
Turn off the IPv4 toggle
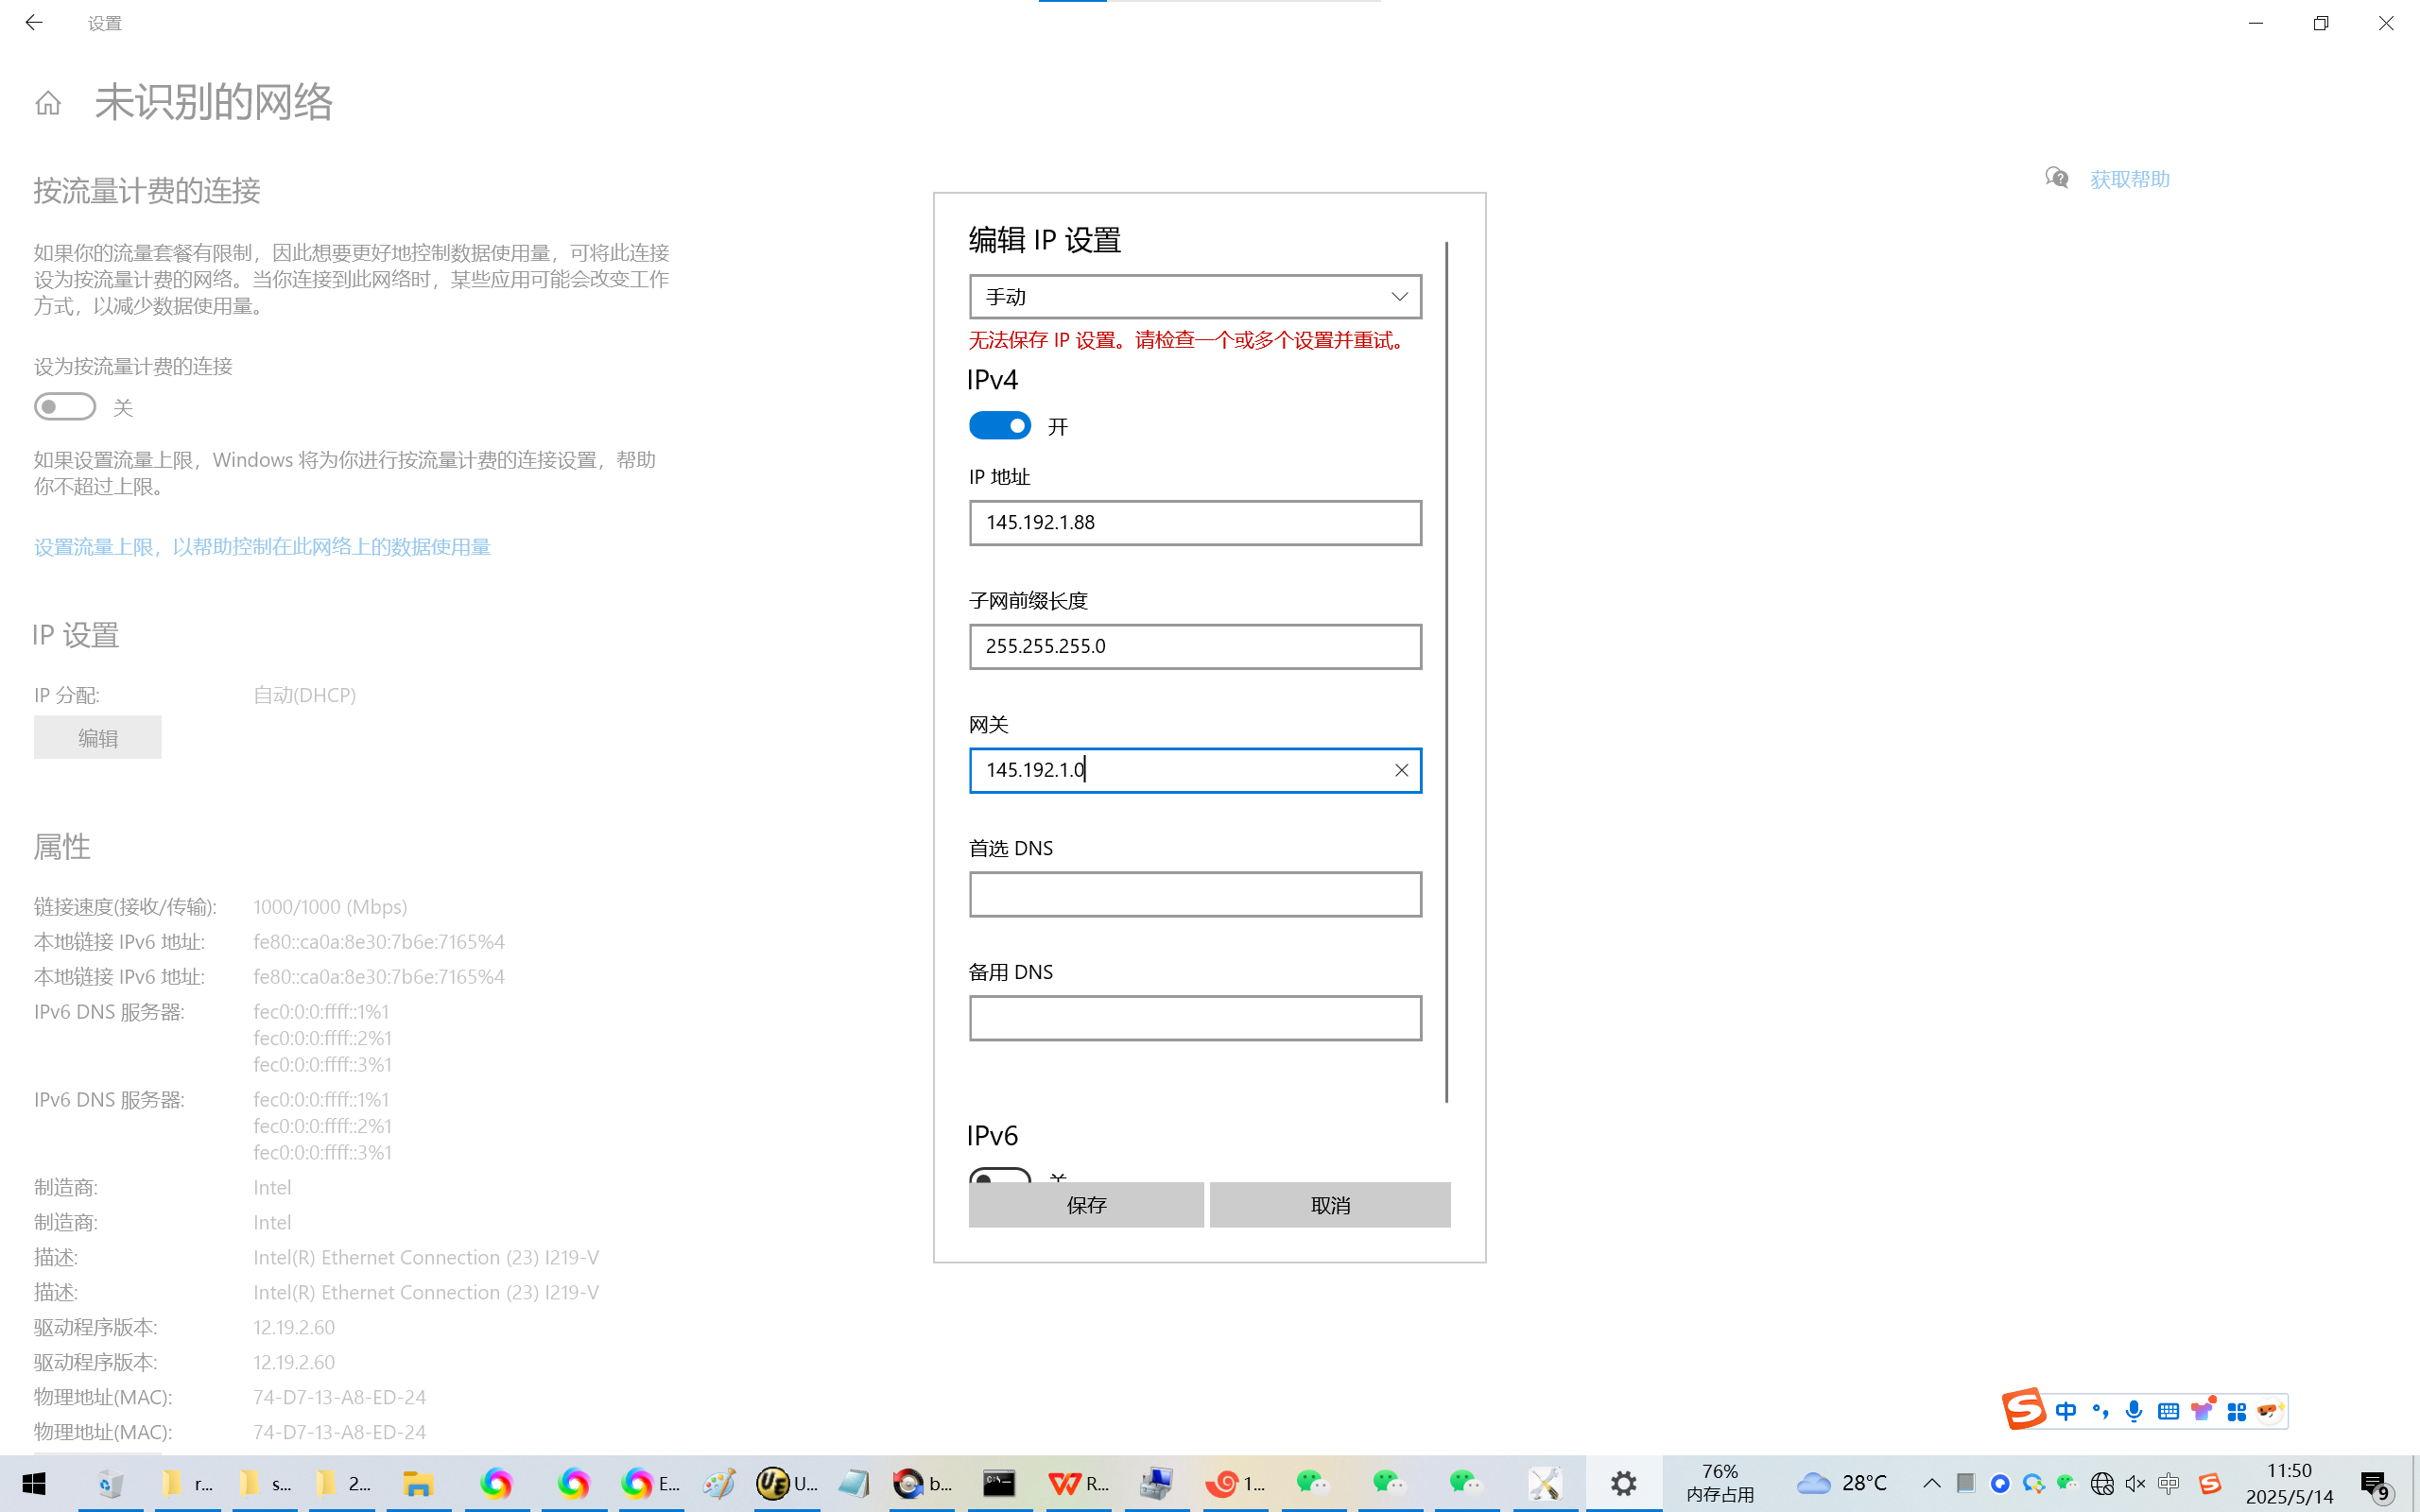[x=999, y=426]
